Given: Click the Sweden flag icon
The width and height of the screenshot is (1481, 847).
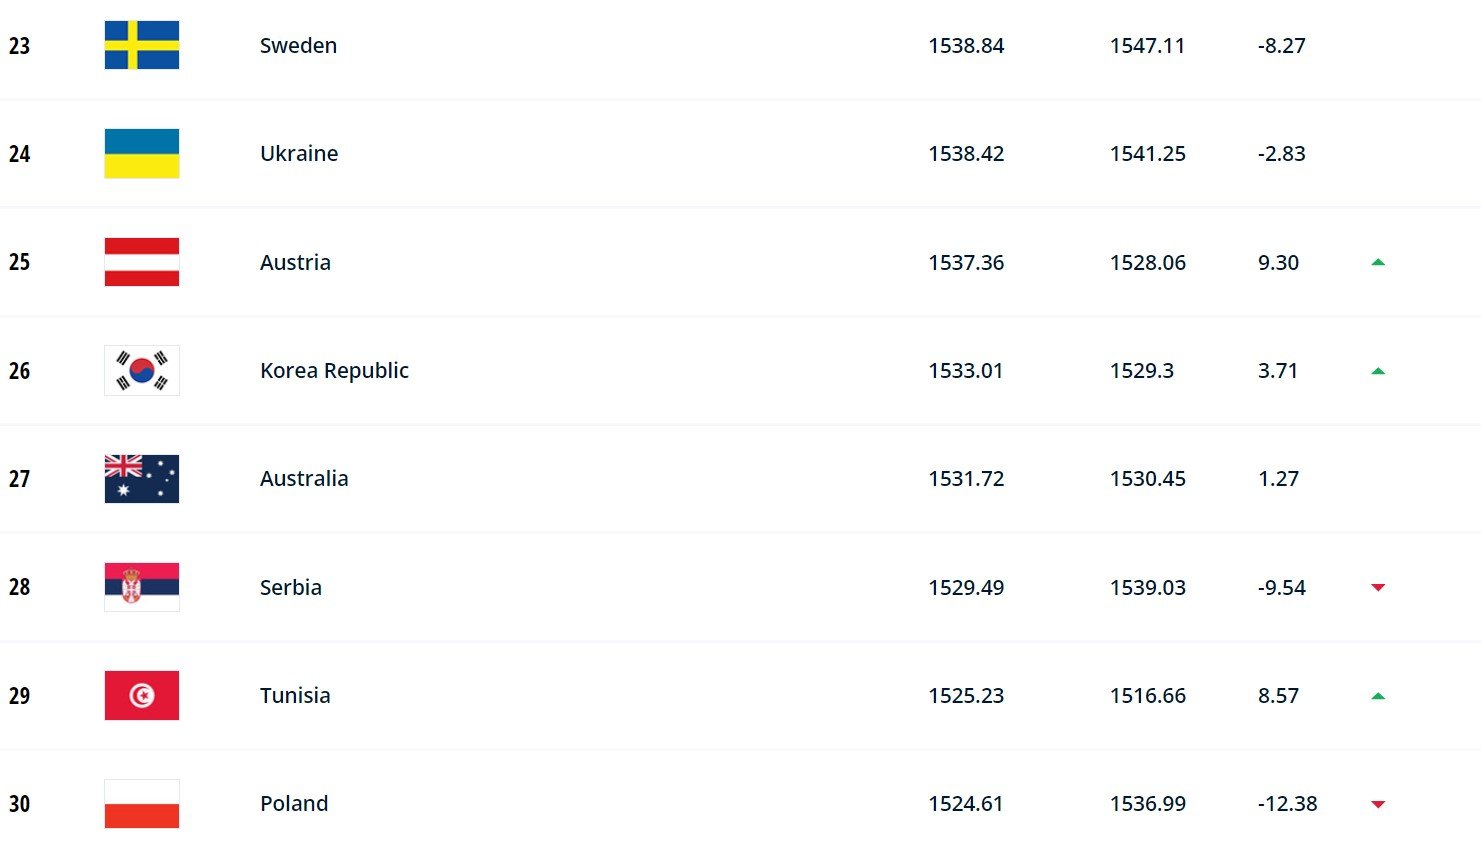Looking at the screenshot, I should 142,45.
